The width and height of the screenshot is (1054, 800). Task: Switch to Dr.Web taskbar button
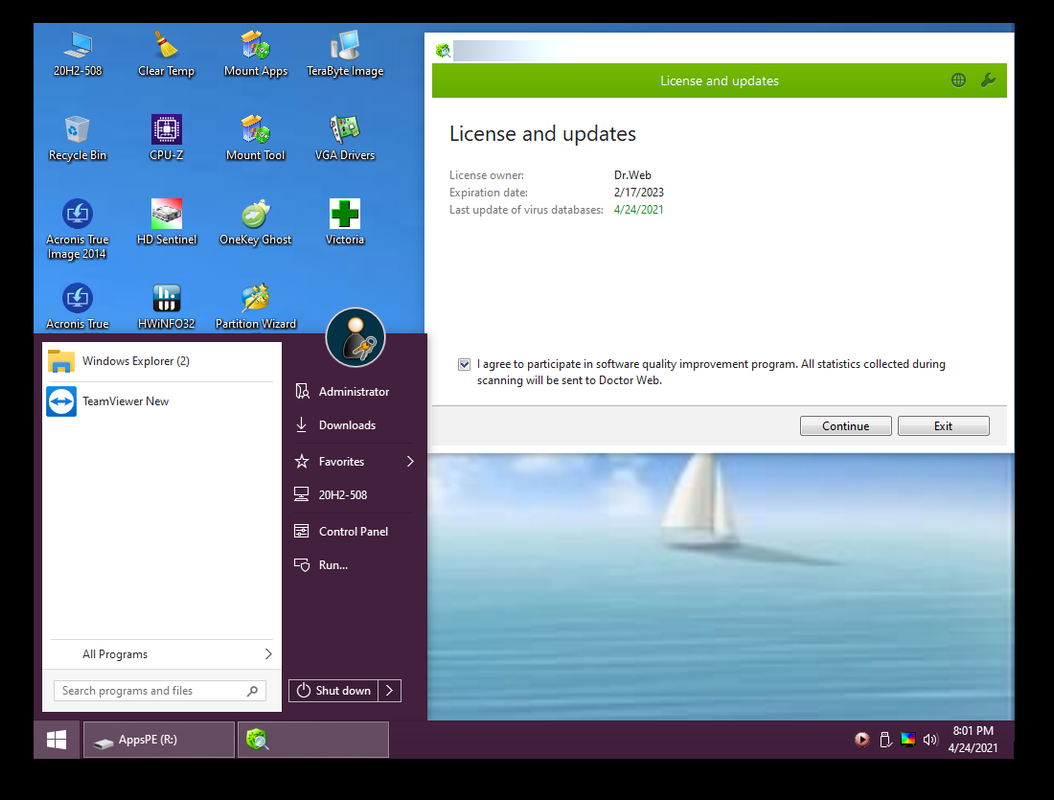coord(313,739)
